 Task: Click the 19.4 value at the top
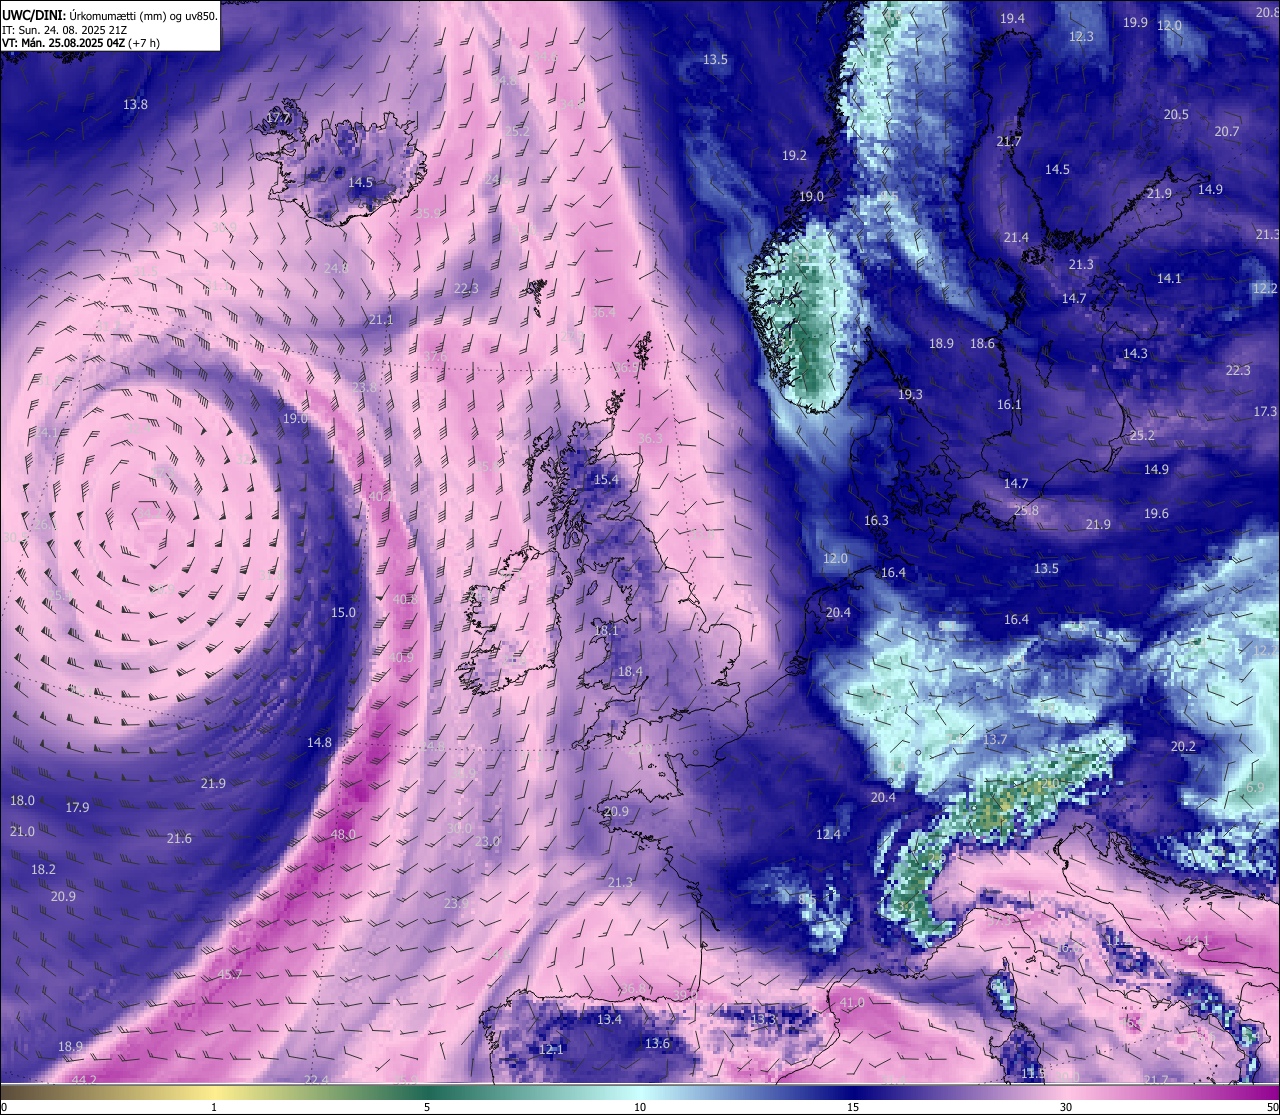(1012, 18)
